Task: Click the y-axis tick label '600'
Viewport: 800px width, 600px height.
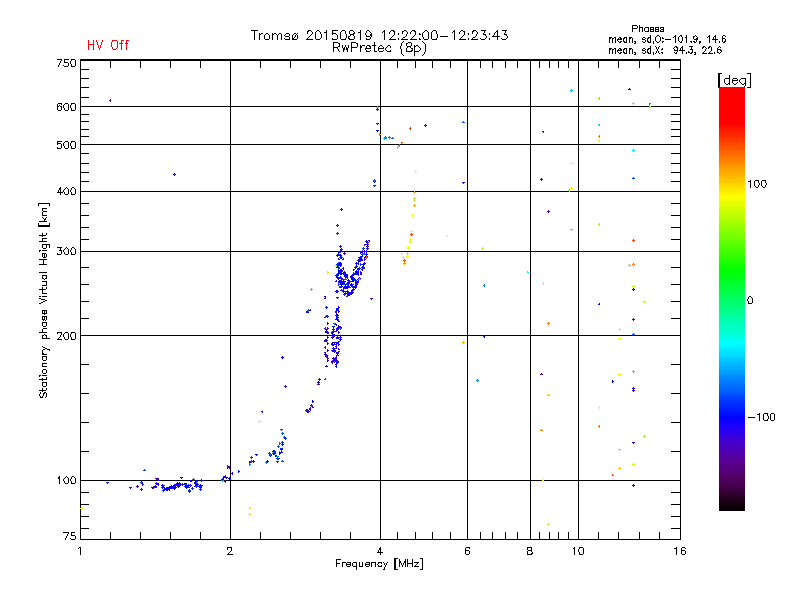Action: pos(66,107)
